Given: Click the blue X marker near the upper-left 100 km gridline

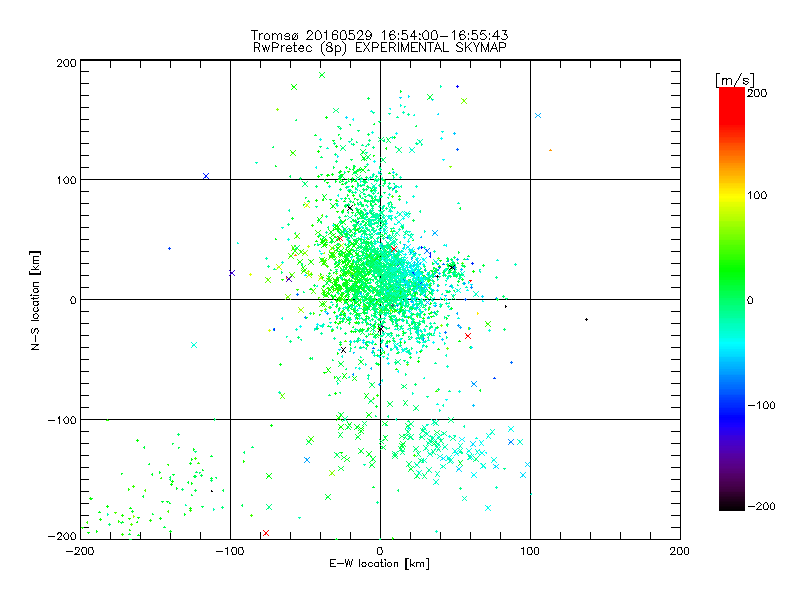Looking at the screenshot, I should point(206,176).
